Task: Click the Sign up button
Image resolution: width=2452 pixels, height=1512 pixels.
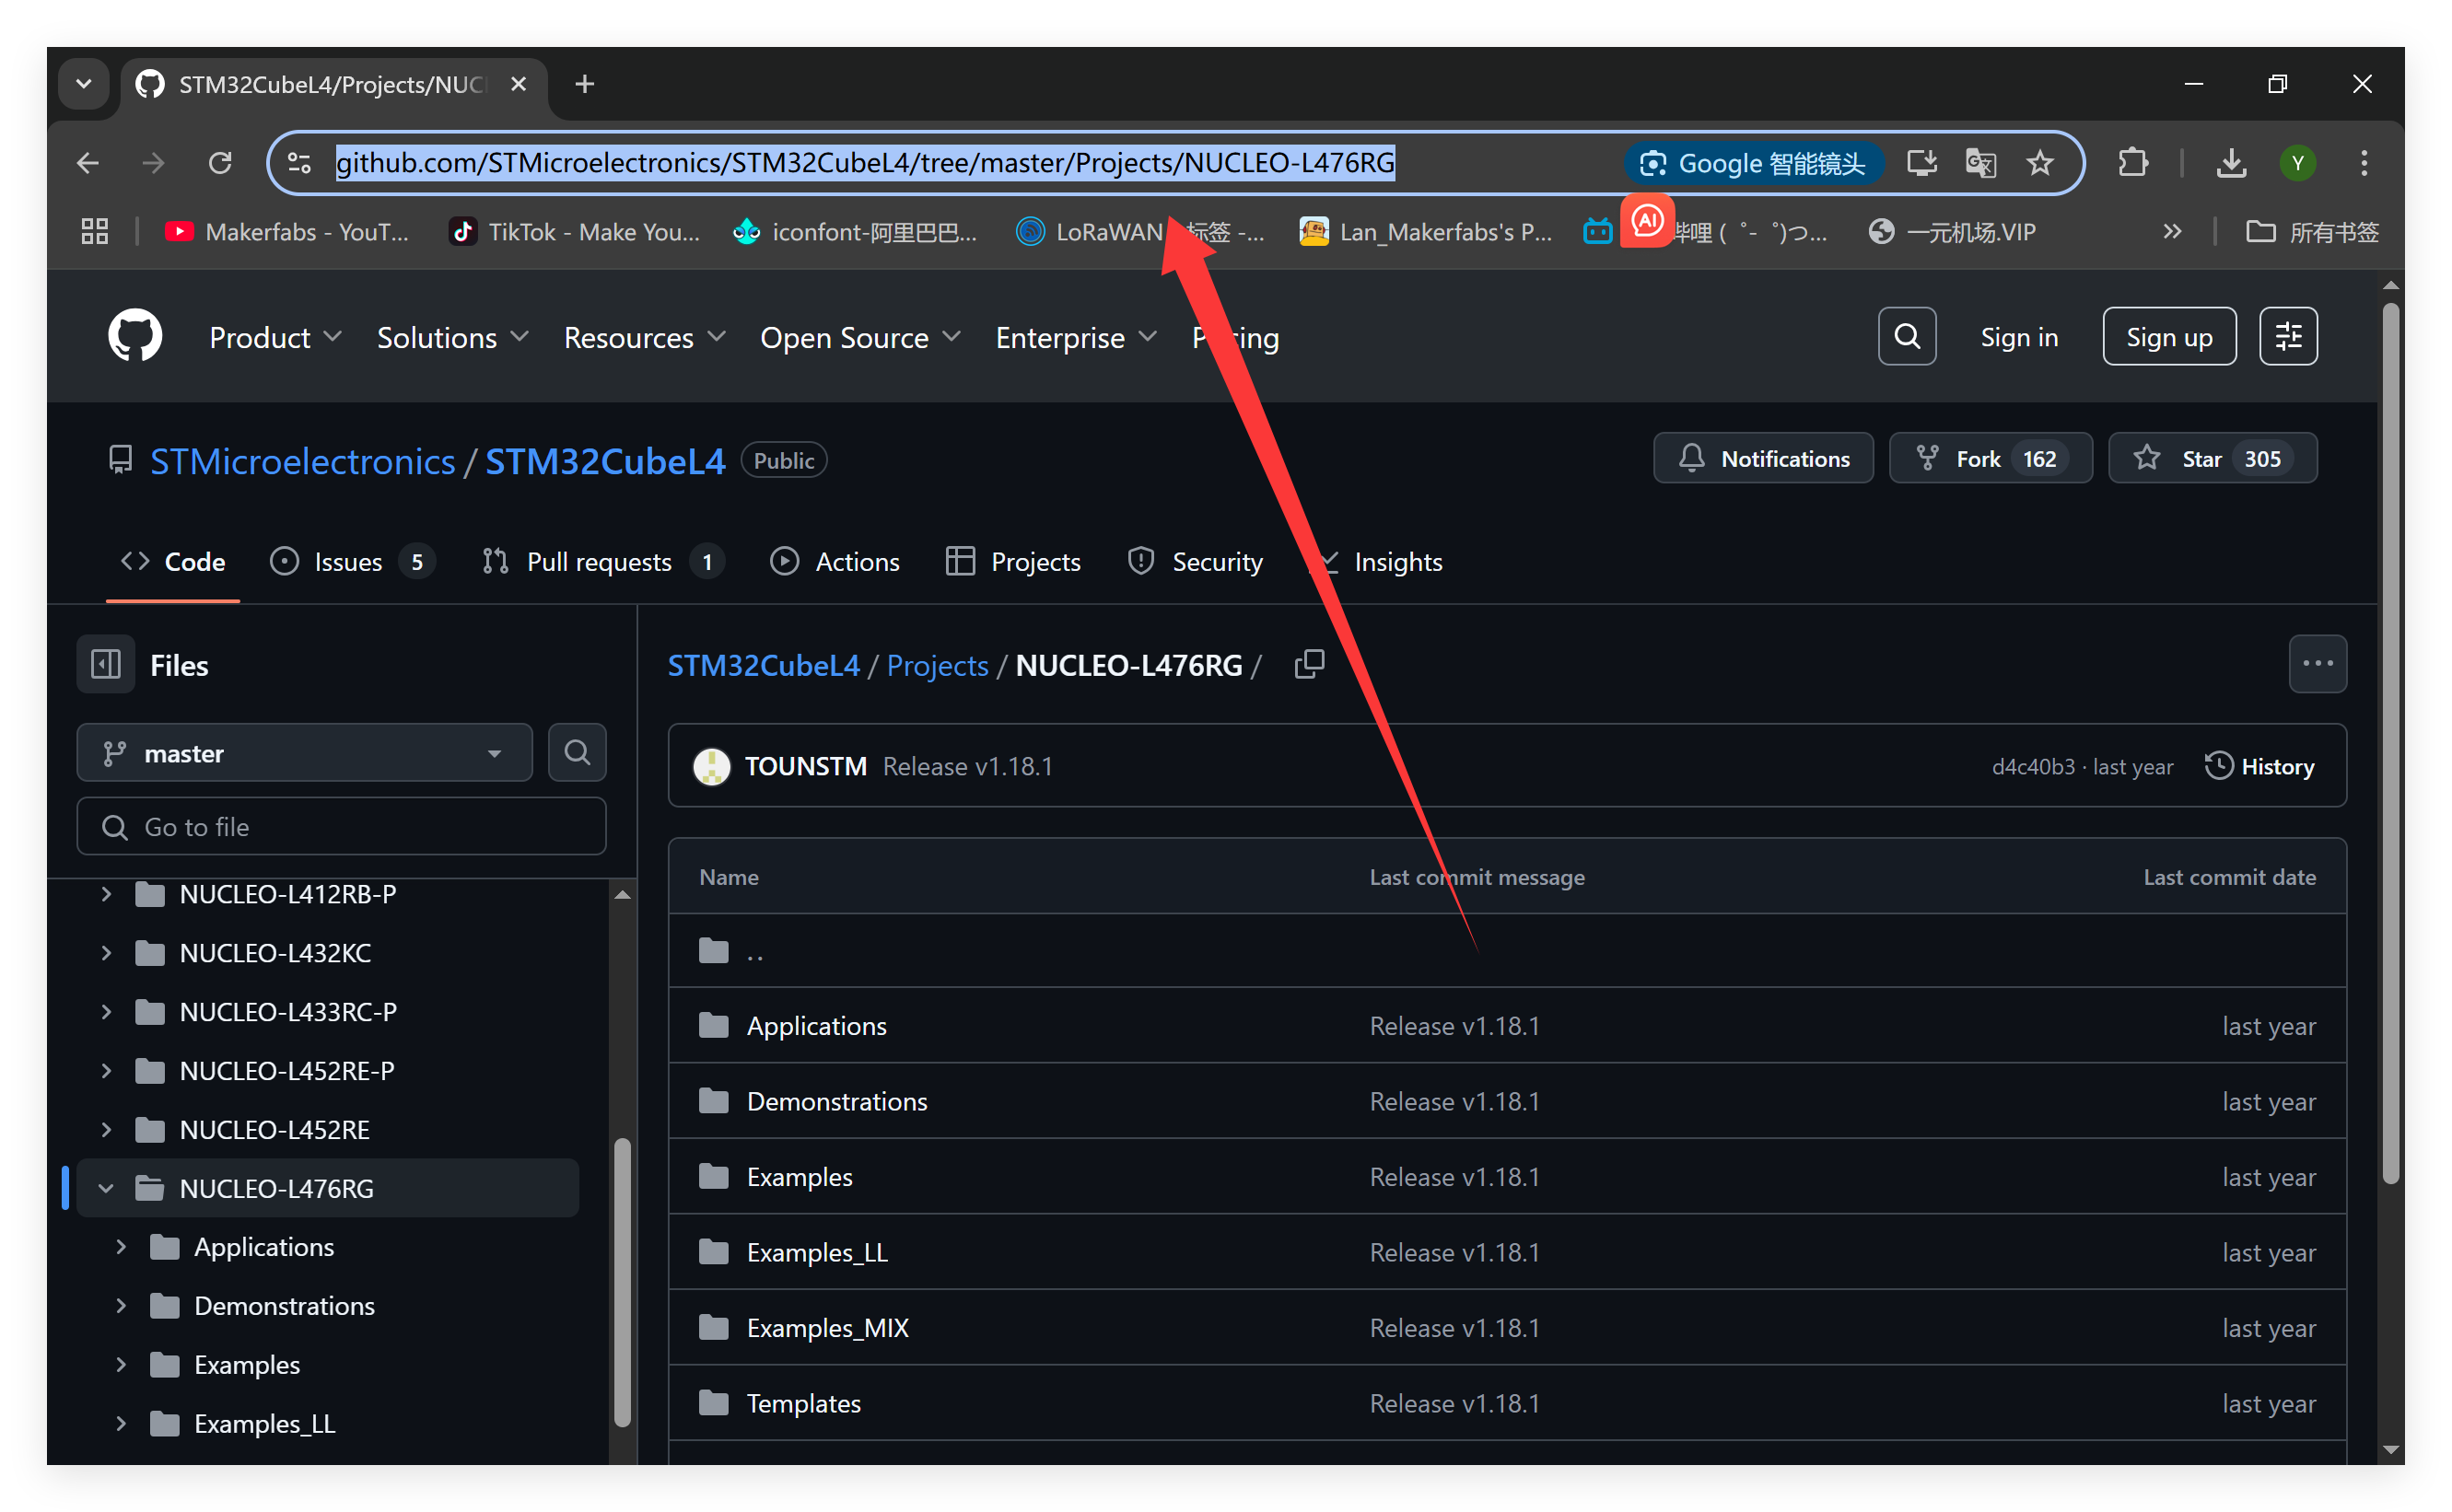Action: coord(2168,337)
